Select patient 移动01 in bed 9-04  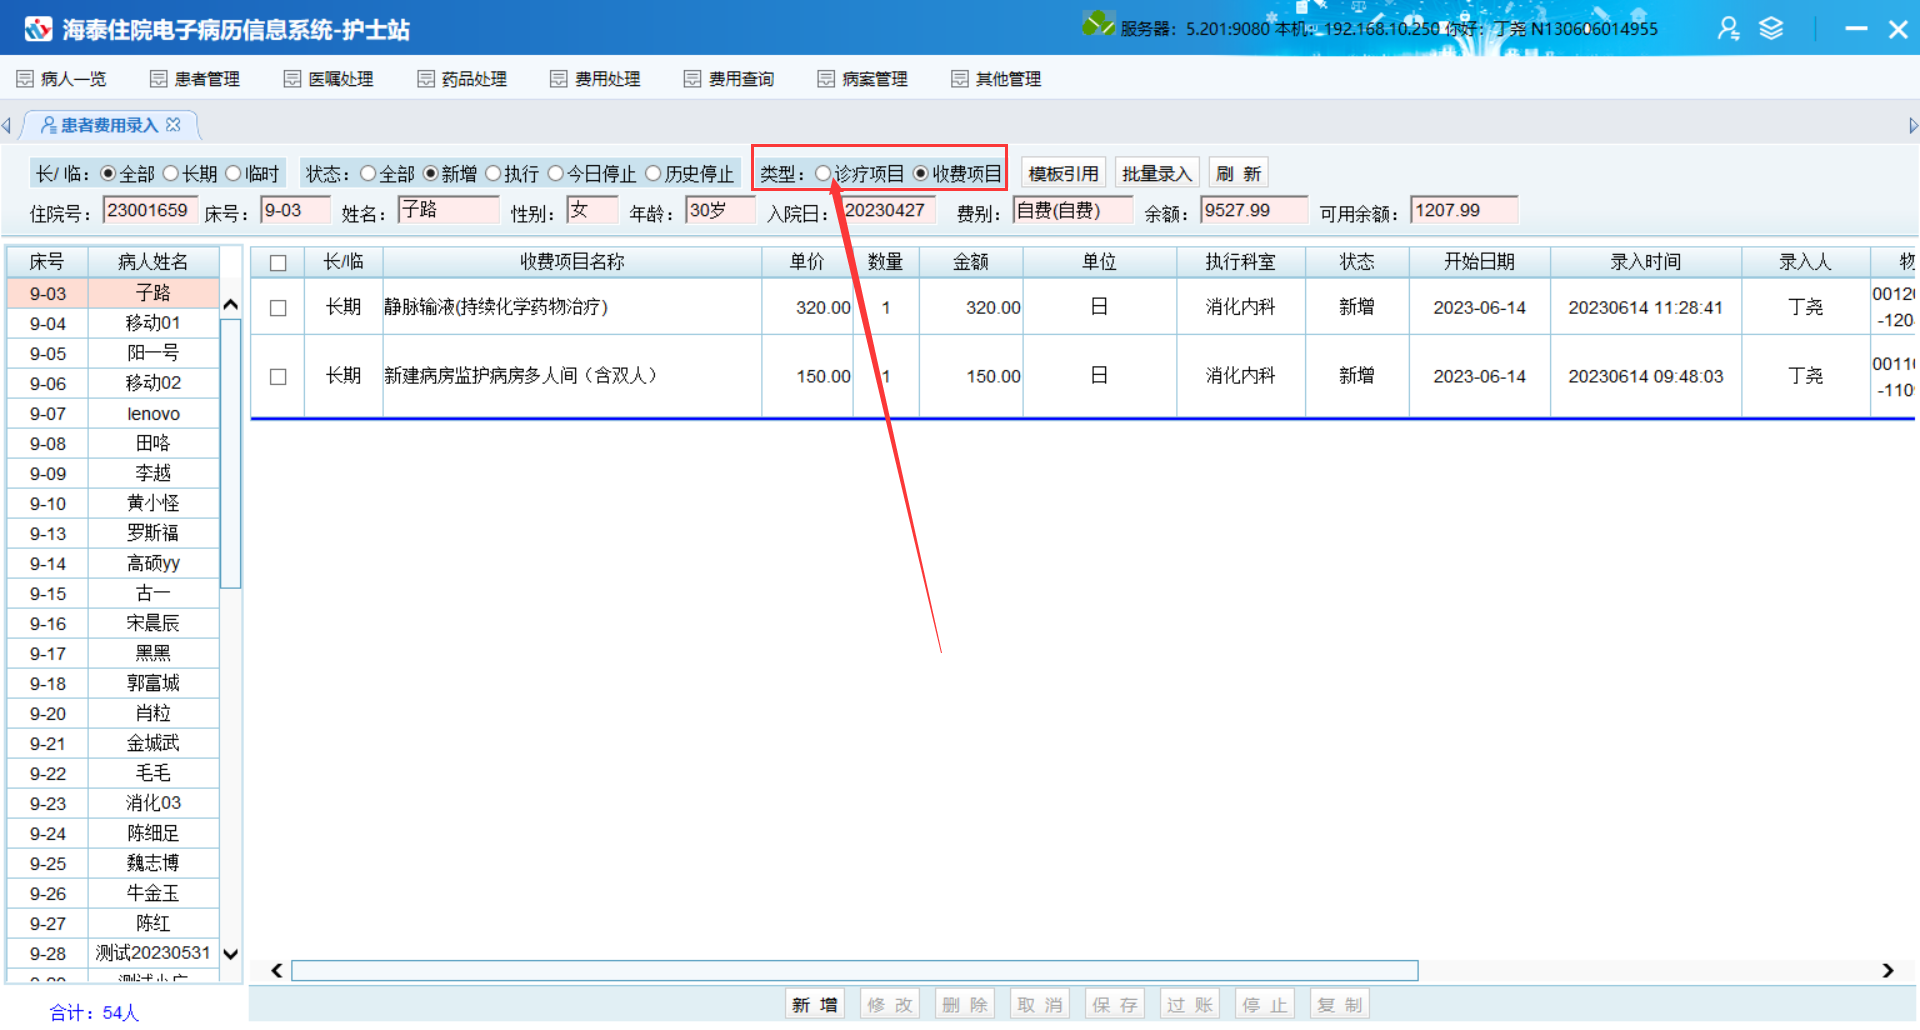coord(113,323)
